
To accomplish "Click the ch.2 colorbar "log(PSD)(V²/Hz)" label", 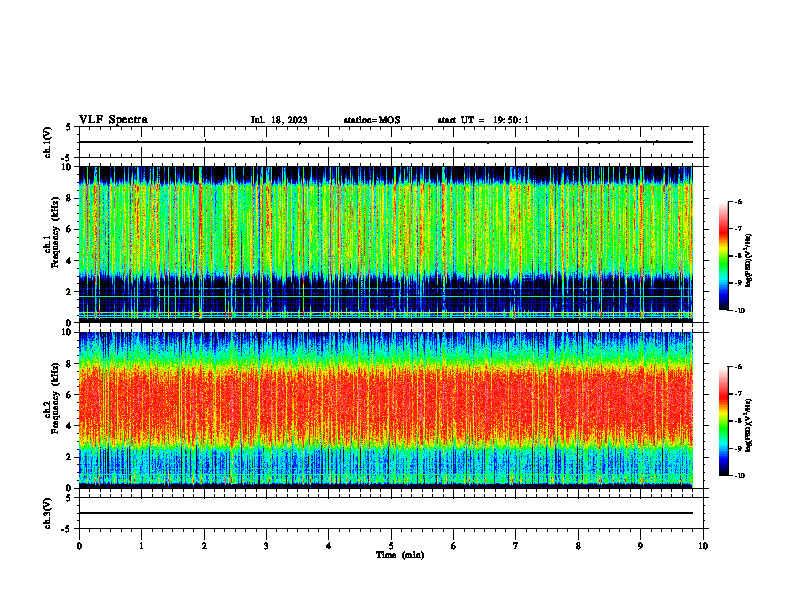I will click(x=749, y=425).
